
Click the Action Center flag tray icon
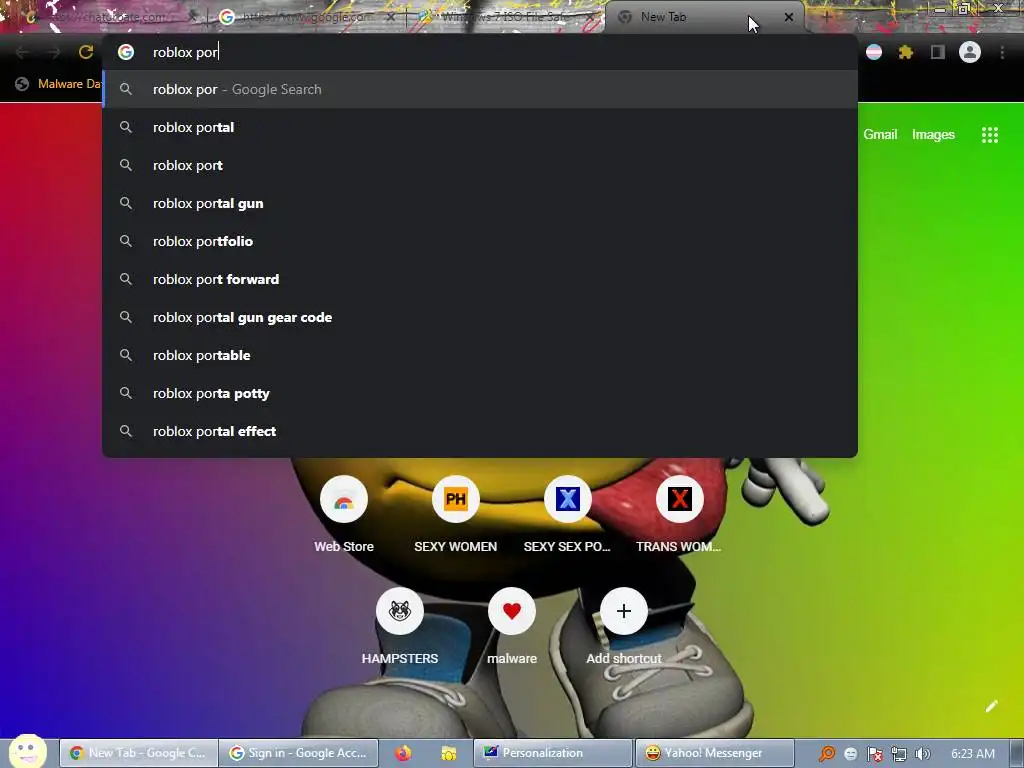click(875, 754)
